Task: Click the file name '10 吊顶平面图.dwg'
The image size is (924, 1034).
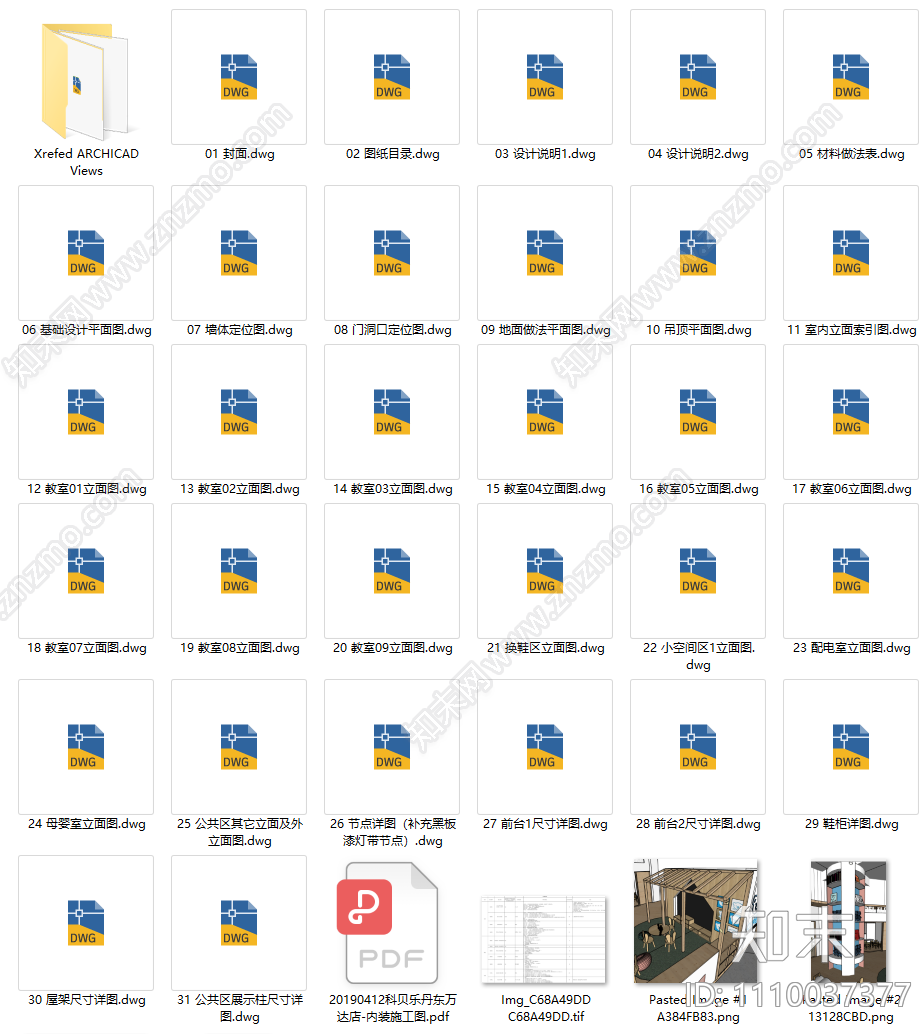Action: tap(698, 330)
